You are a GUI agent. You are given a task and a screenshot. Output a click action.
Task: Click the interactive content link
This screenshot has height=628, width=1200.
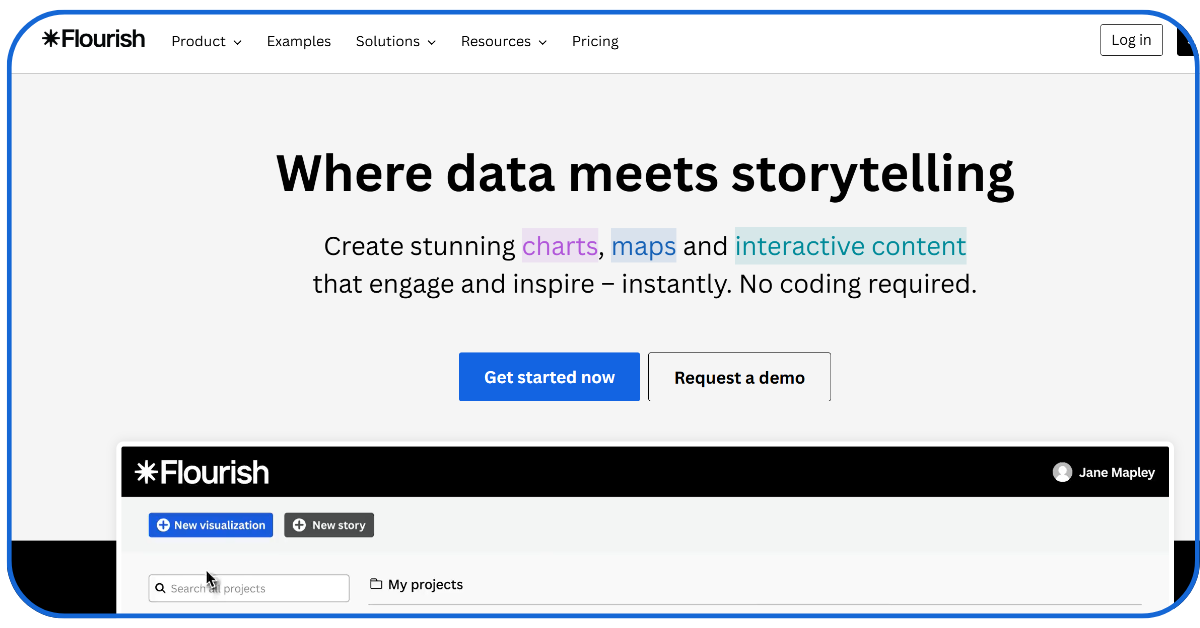pyautogui.click(x=850, y=246)
